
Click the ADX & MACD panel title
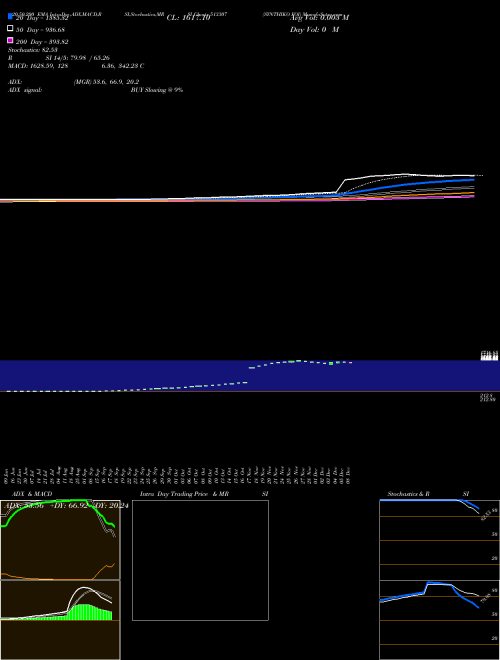click(x=32, y=494)
